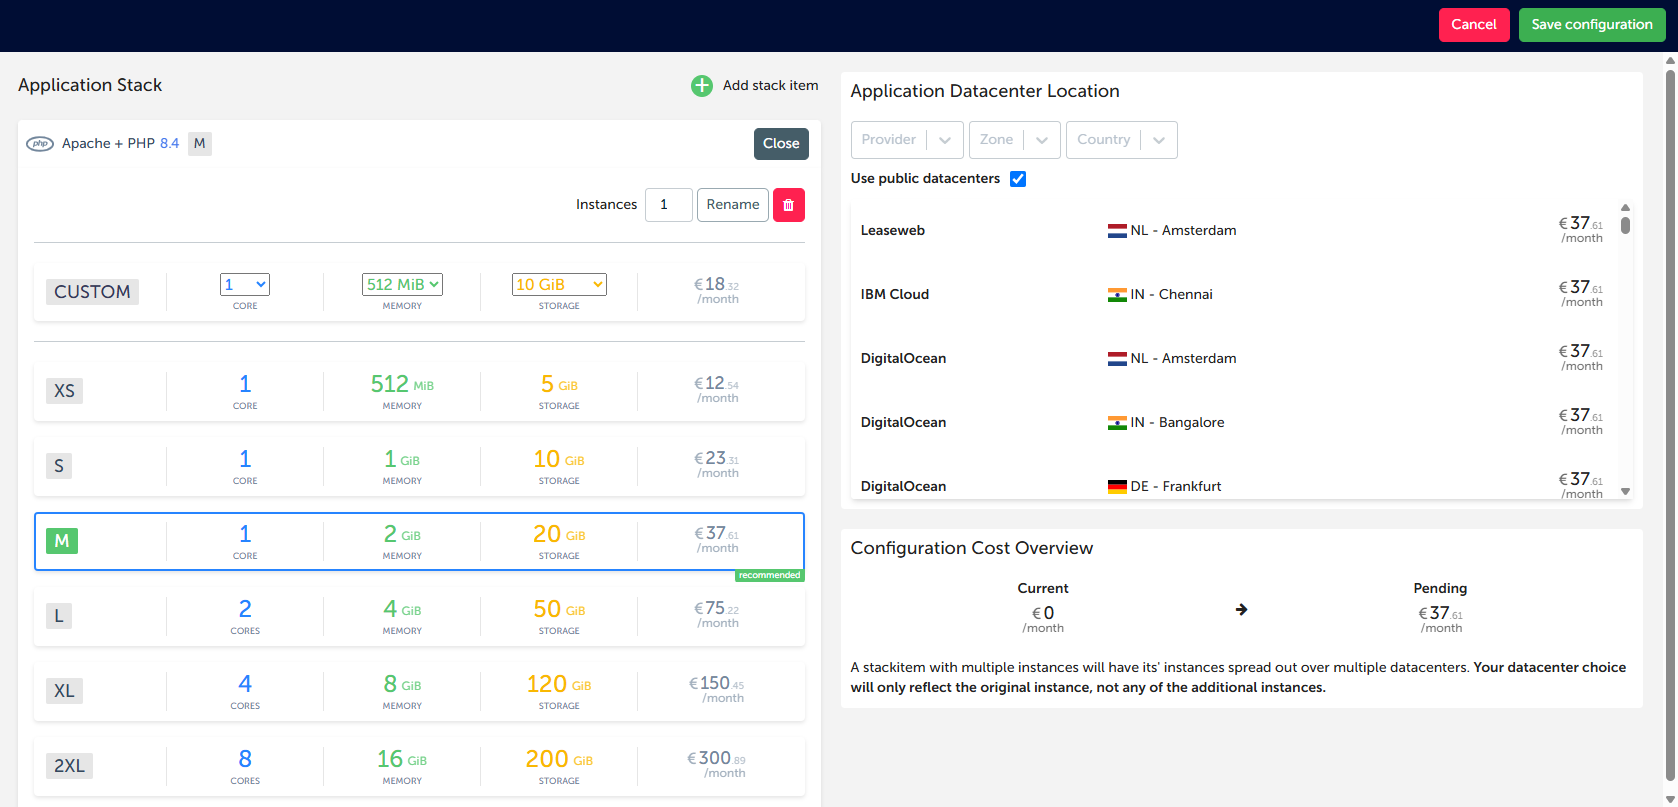Click the PHP logo icon next to Apache
1678x807 pixels.
tap(40, 144)
